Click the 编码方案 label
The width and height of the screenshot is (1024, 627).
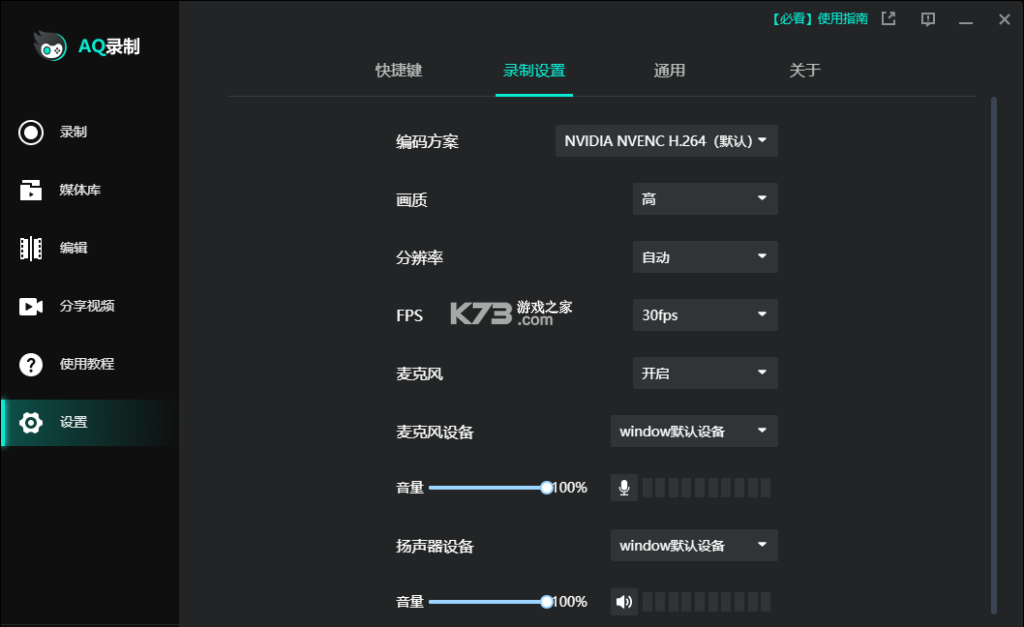point(427,142)
